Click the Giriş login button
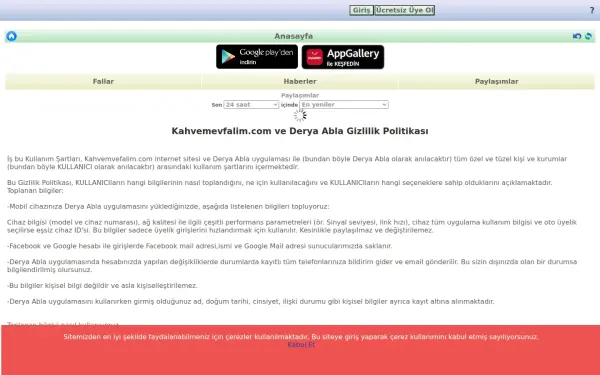 (x=361, y=10)
